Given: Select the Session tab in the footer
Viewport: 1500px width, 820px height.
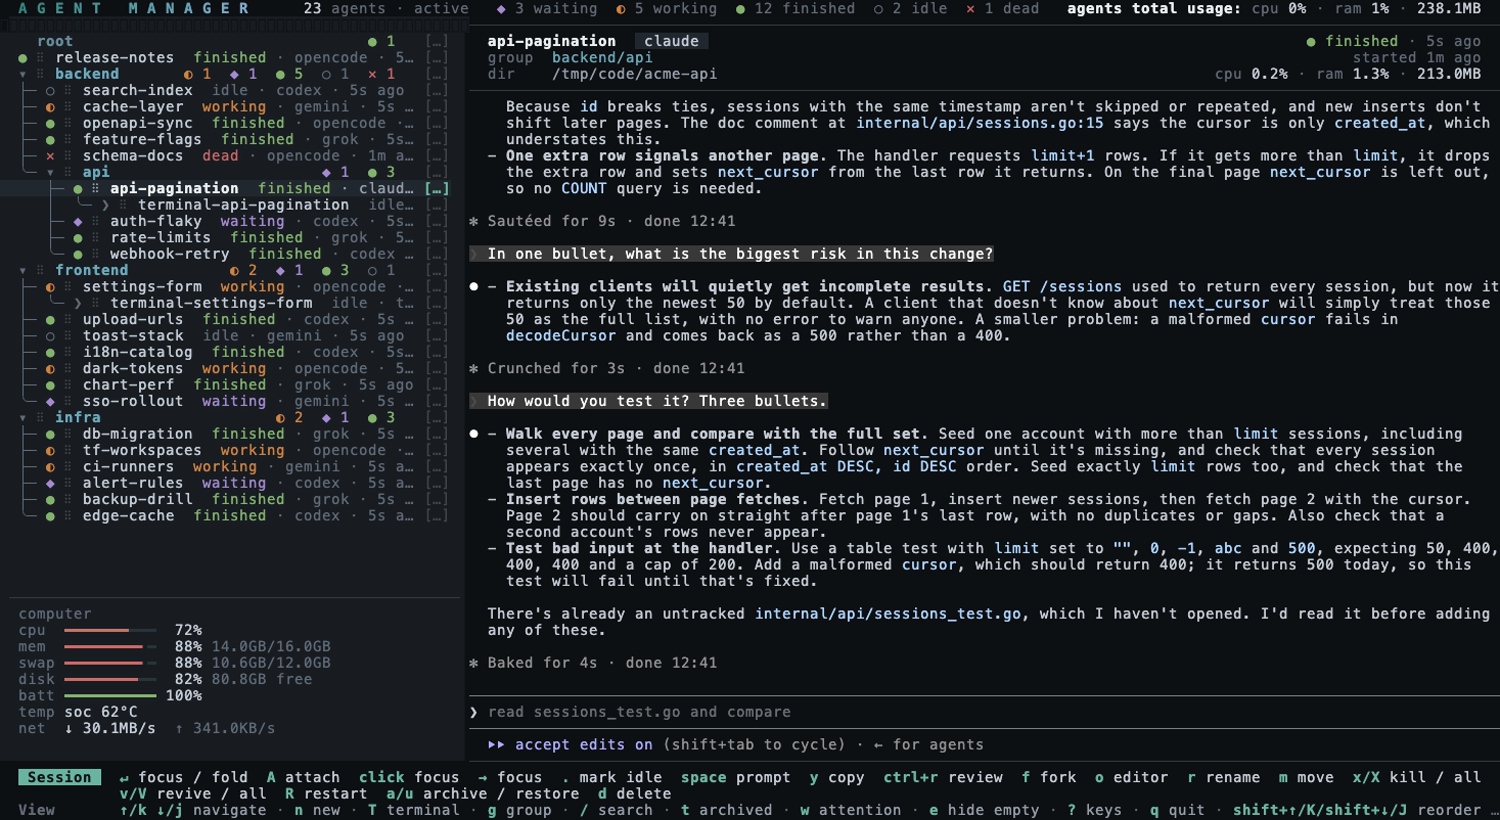Looking at the screenshot, I should tap(59, 777).
